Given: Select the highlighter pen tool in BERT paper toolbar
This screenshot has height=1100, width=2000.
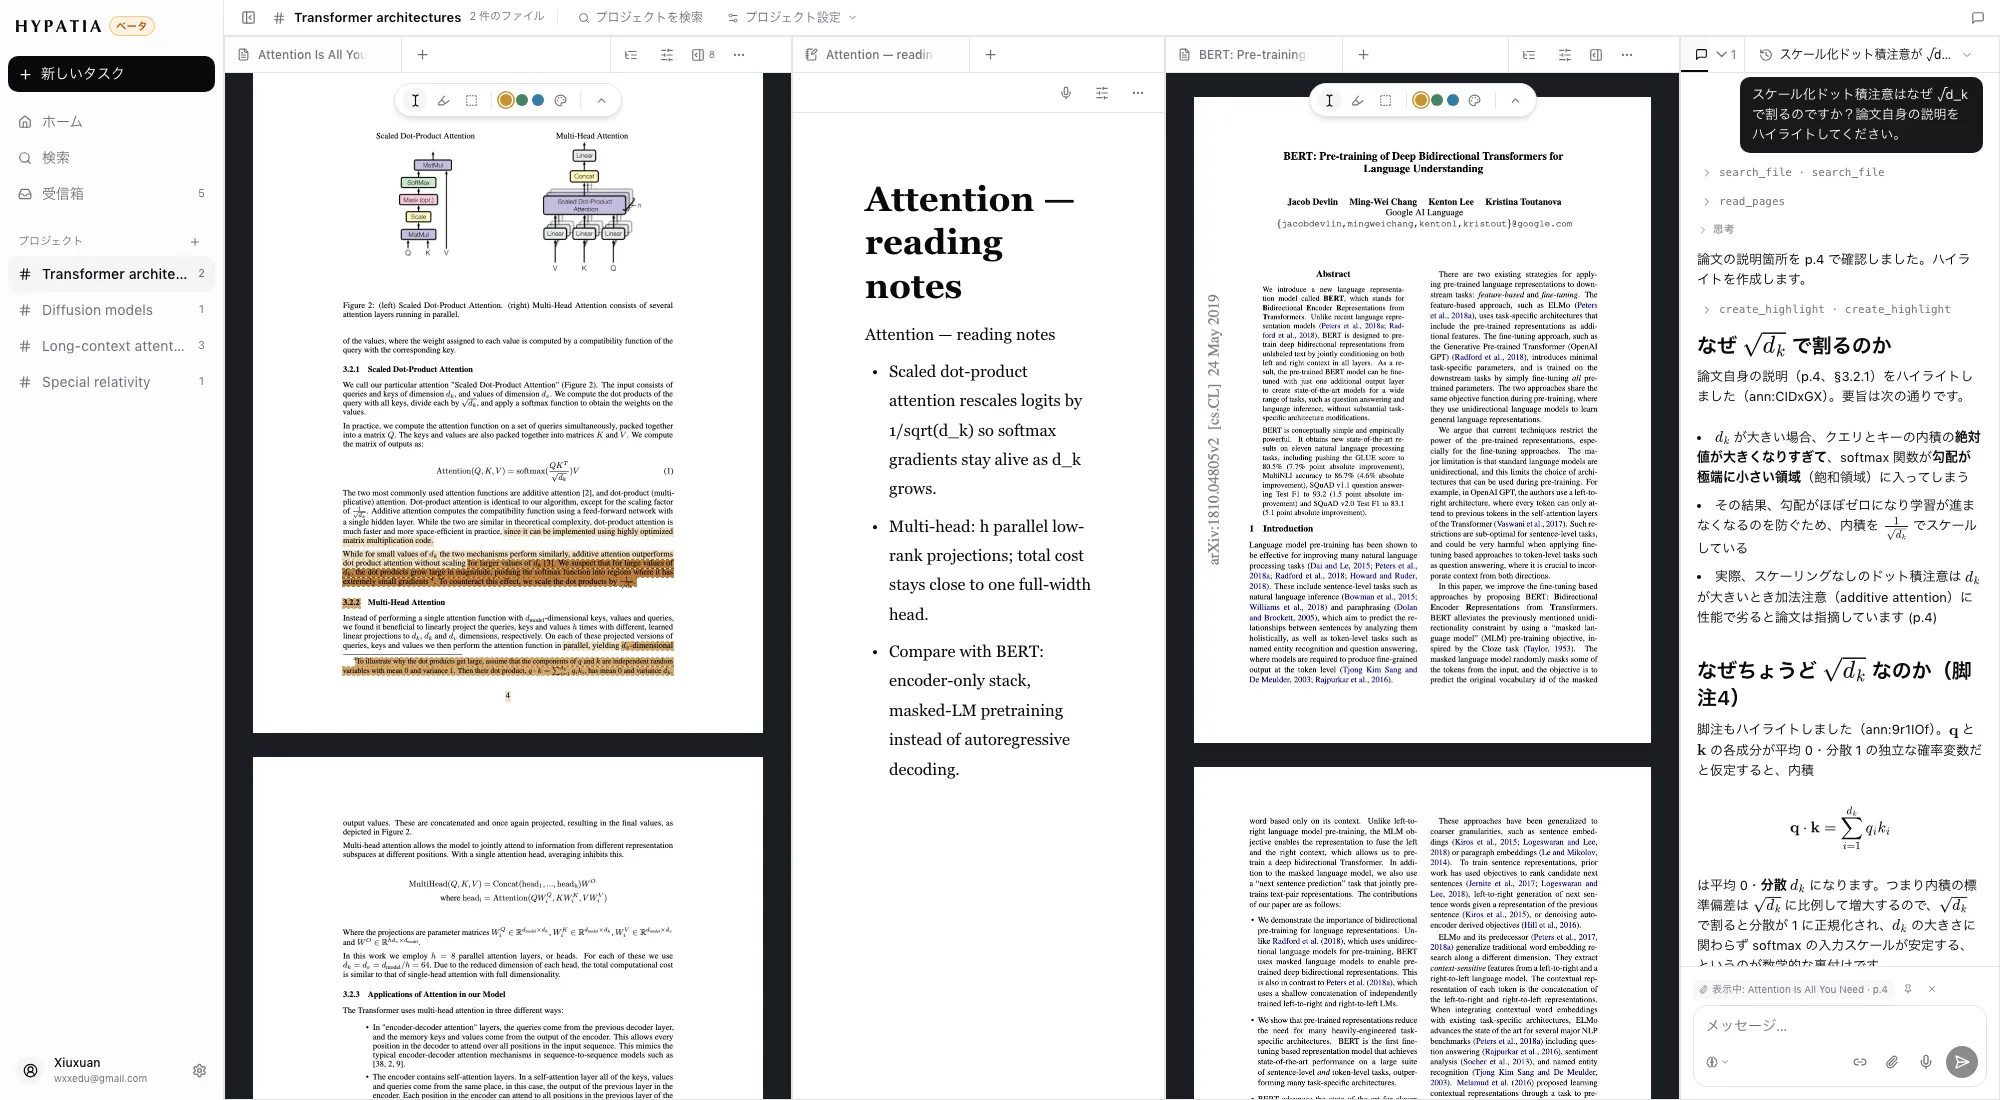Looking at the screenshot, I should click(1357, 100).
